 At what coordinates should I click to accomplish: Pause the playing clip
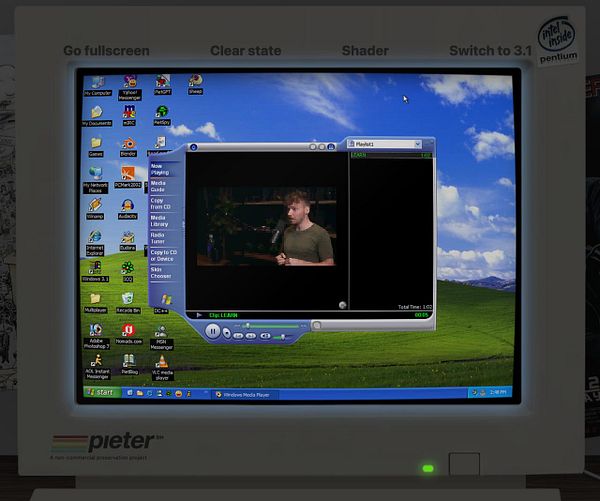tap(213, 331)
